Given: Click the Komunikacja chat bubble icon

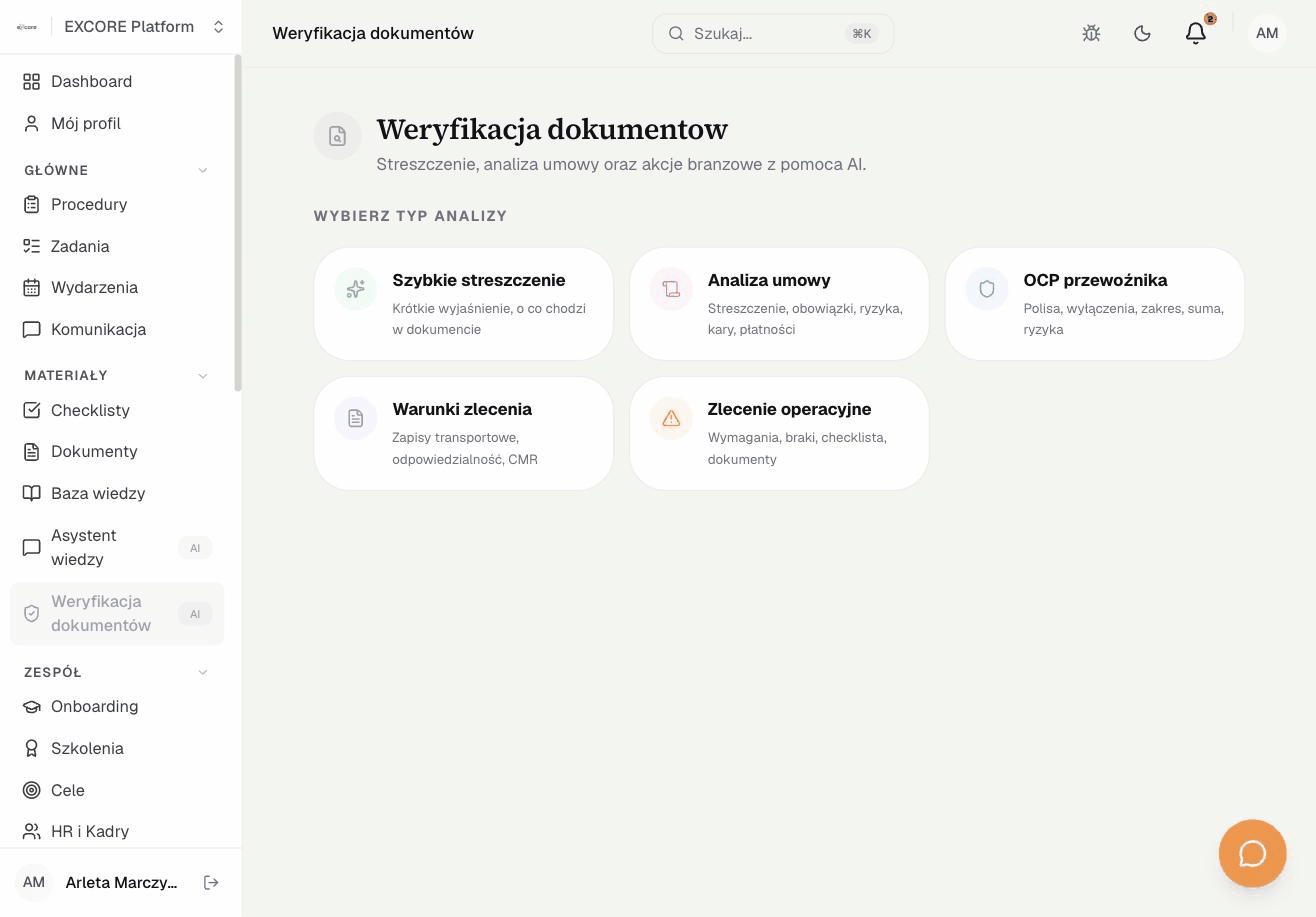Looking at the screenshot, I should click(32, 330).
